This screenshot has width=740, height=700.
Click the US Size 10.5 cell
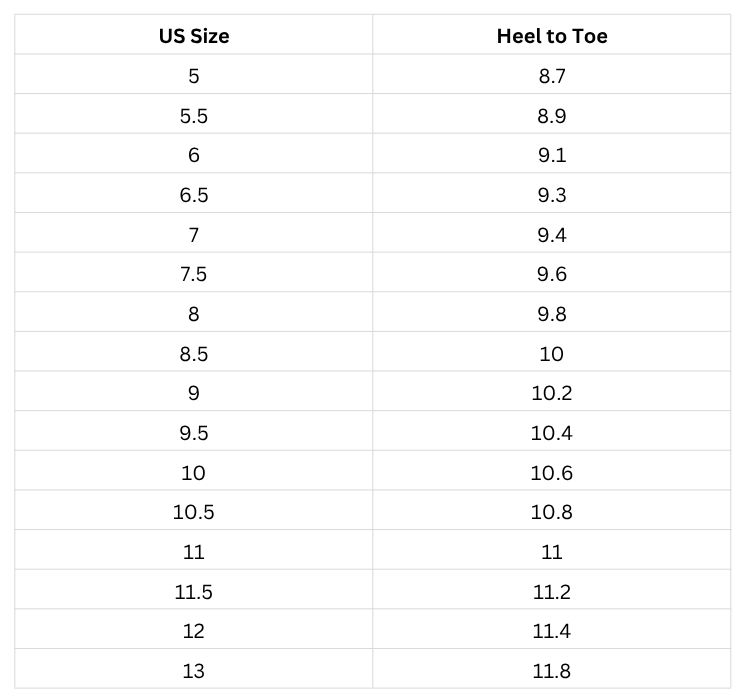194,512
